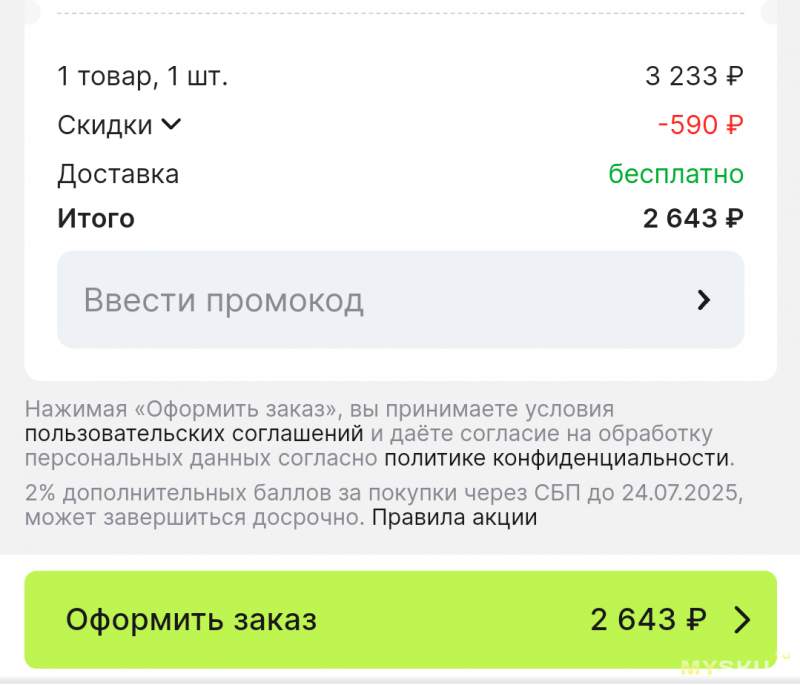Click the 1 товар, 1 шт. label
800x685 pixels.
(x=142, y=77)
